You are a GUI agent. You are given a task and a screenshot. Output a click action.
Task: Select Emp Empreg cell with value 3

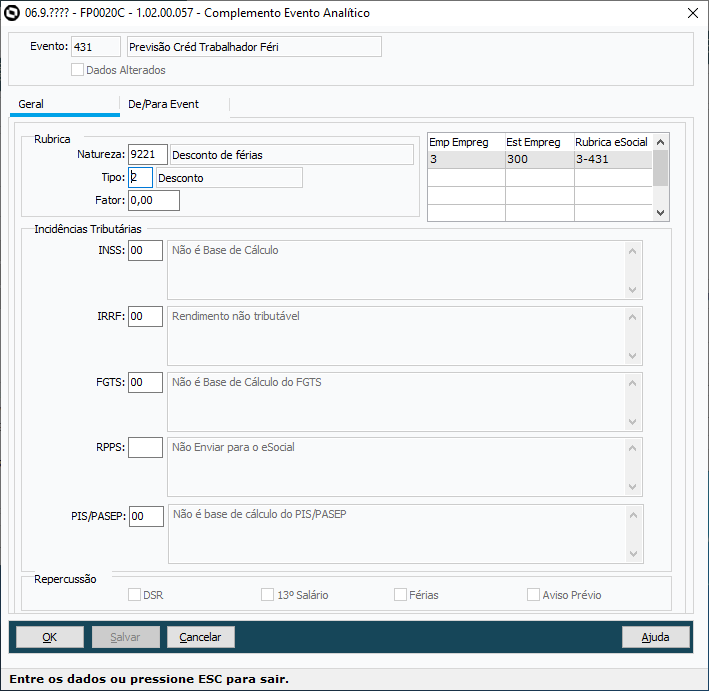pos(466,159)
